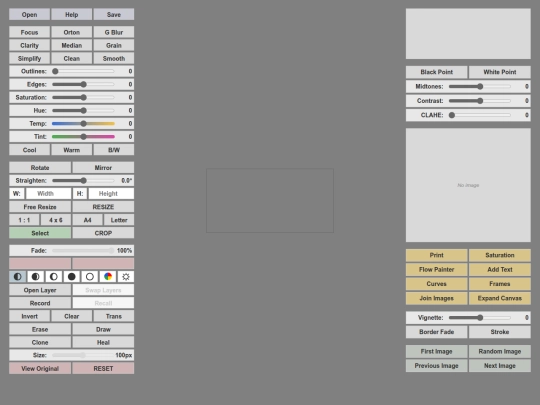The height and width of the screenshot is (405, 540).
Task: Click the Rotate button
Action: 40,168
